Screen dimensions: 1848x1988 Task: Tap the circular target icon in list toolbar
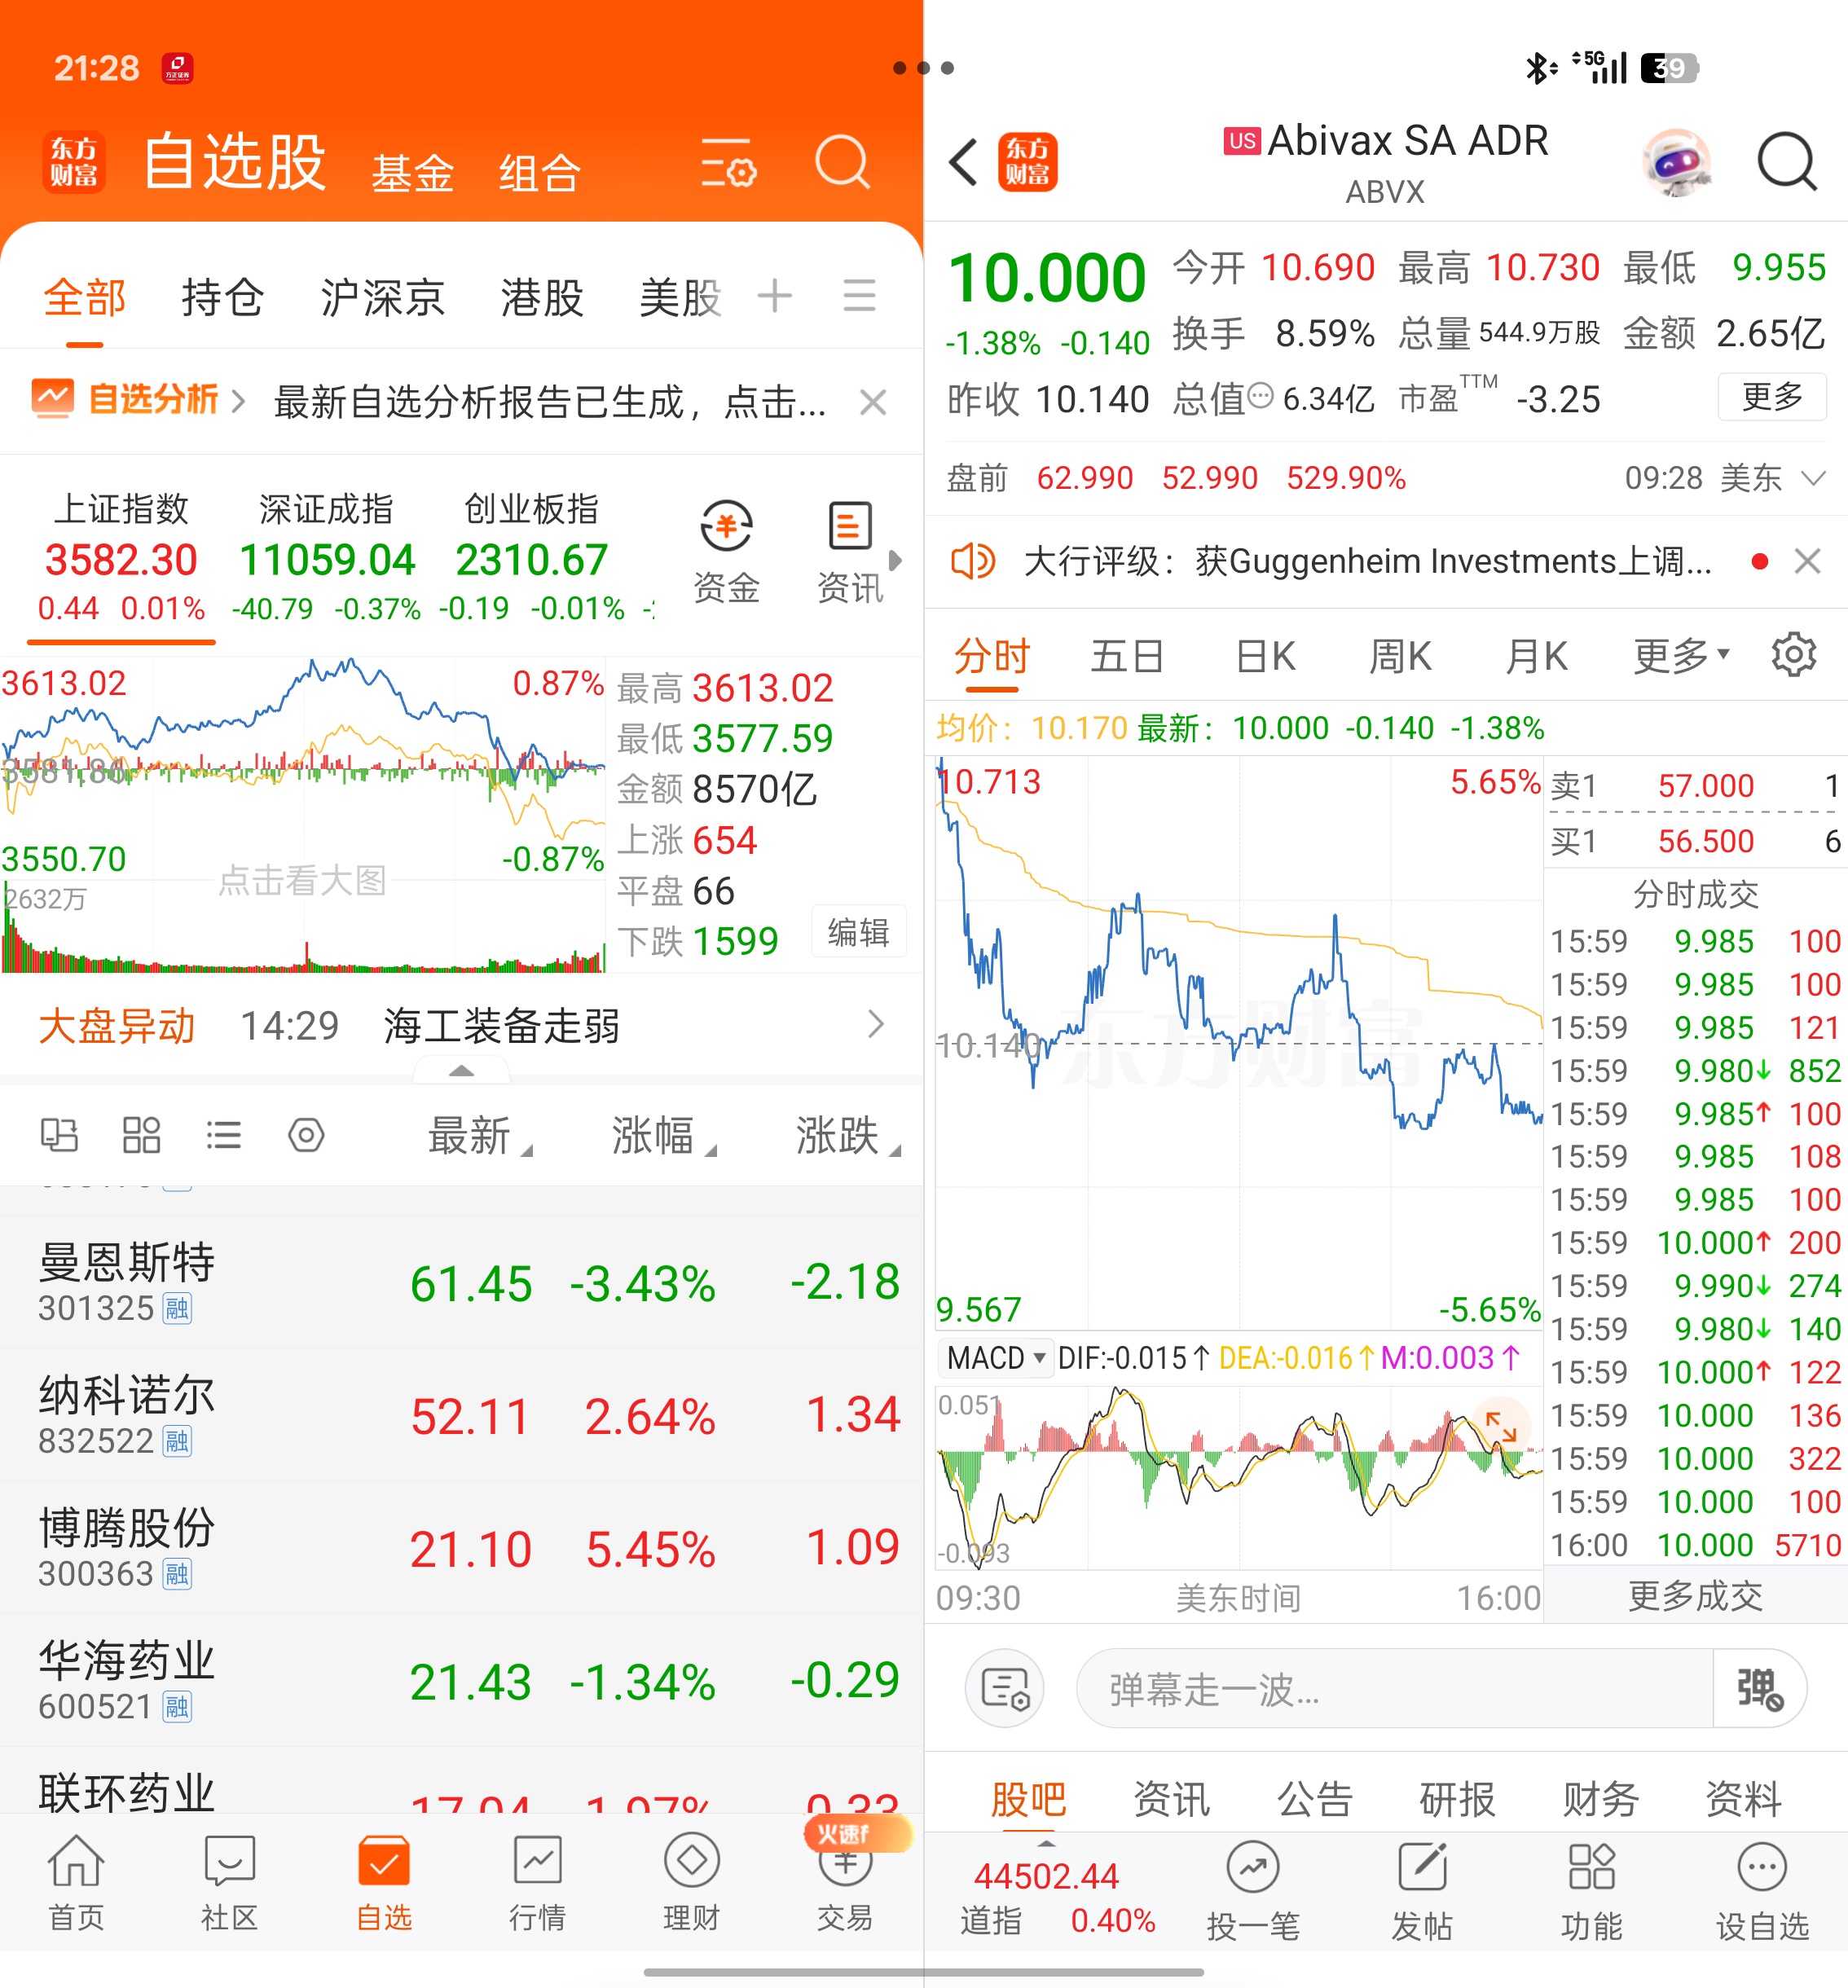pos(306,1135)
